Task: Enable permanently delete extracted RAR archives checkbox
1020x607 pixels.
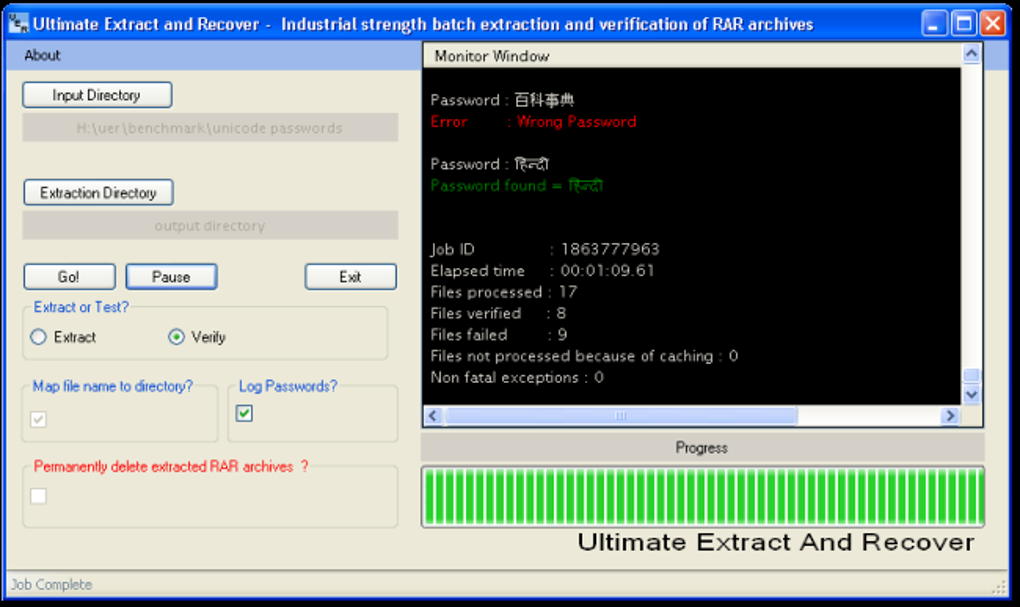Action: coord(38,496)
